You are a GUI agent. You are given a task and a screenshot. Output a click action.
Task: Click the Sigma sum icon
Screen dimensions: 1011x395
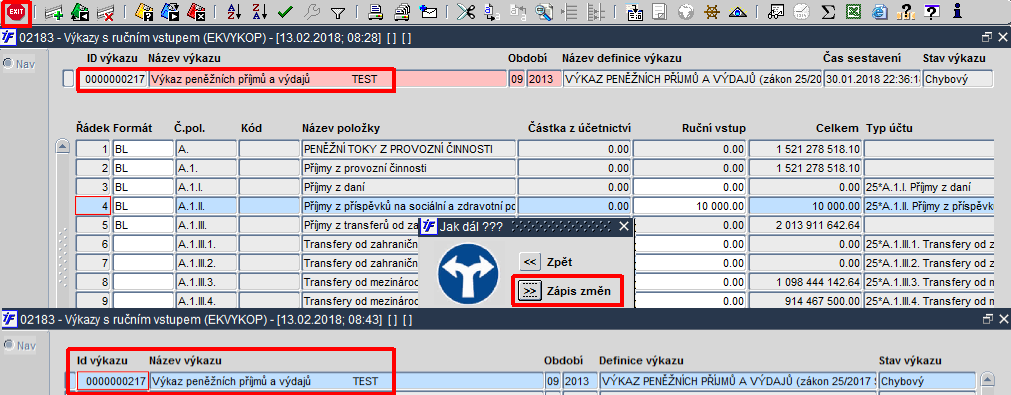(x=830, y=12)
